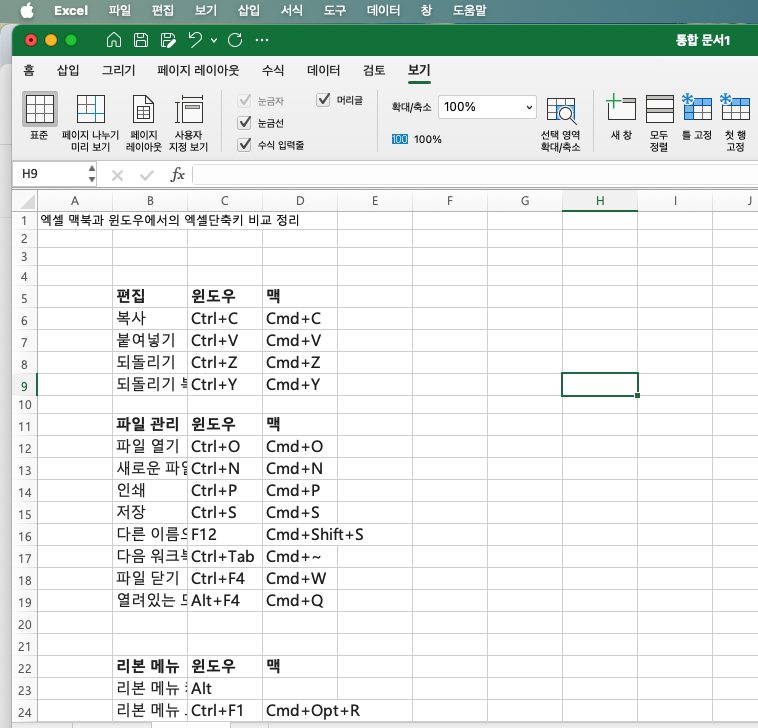758x728 pixels.
Task: Select the cell containing 인쇄
Action: pyautogui.click(x=150, y=491)
